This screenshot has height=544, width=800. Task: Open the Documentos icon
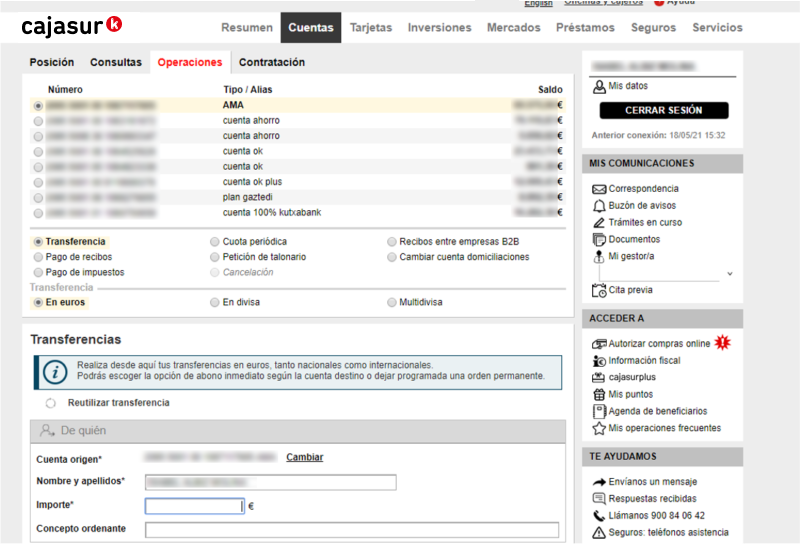point(599,240)
